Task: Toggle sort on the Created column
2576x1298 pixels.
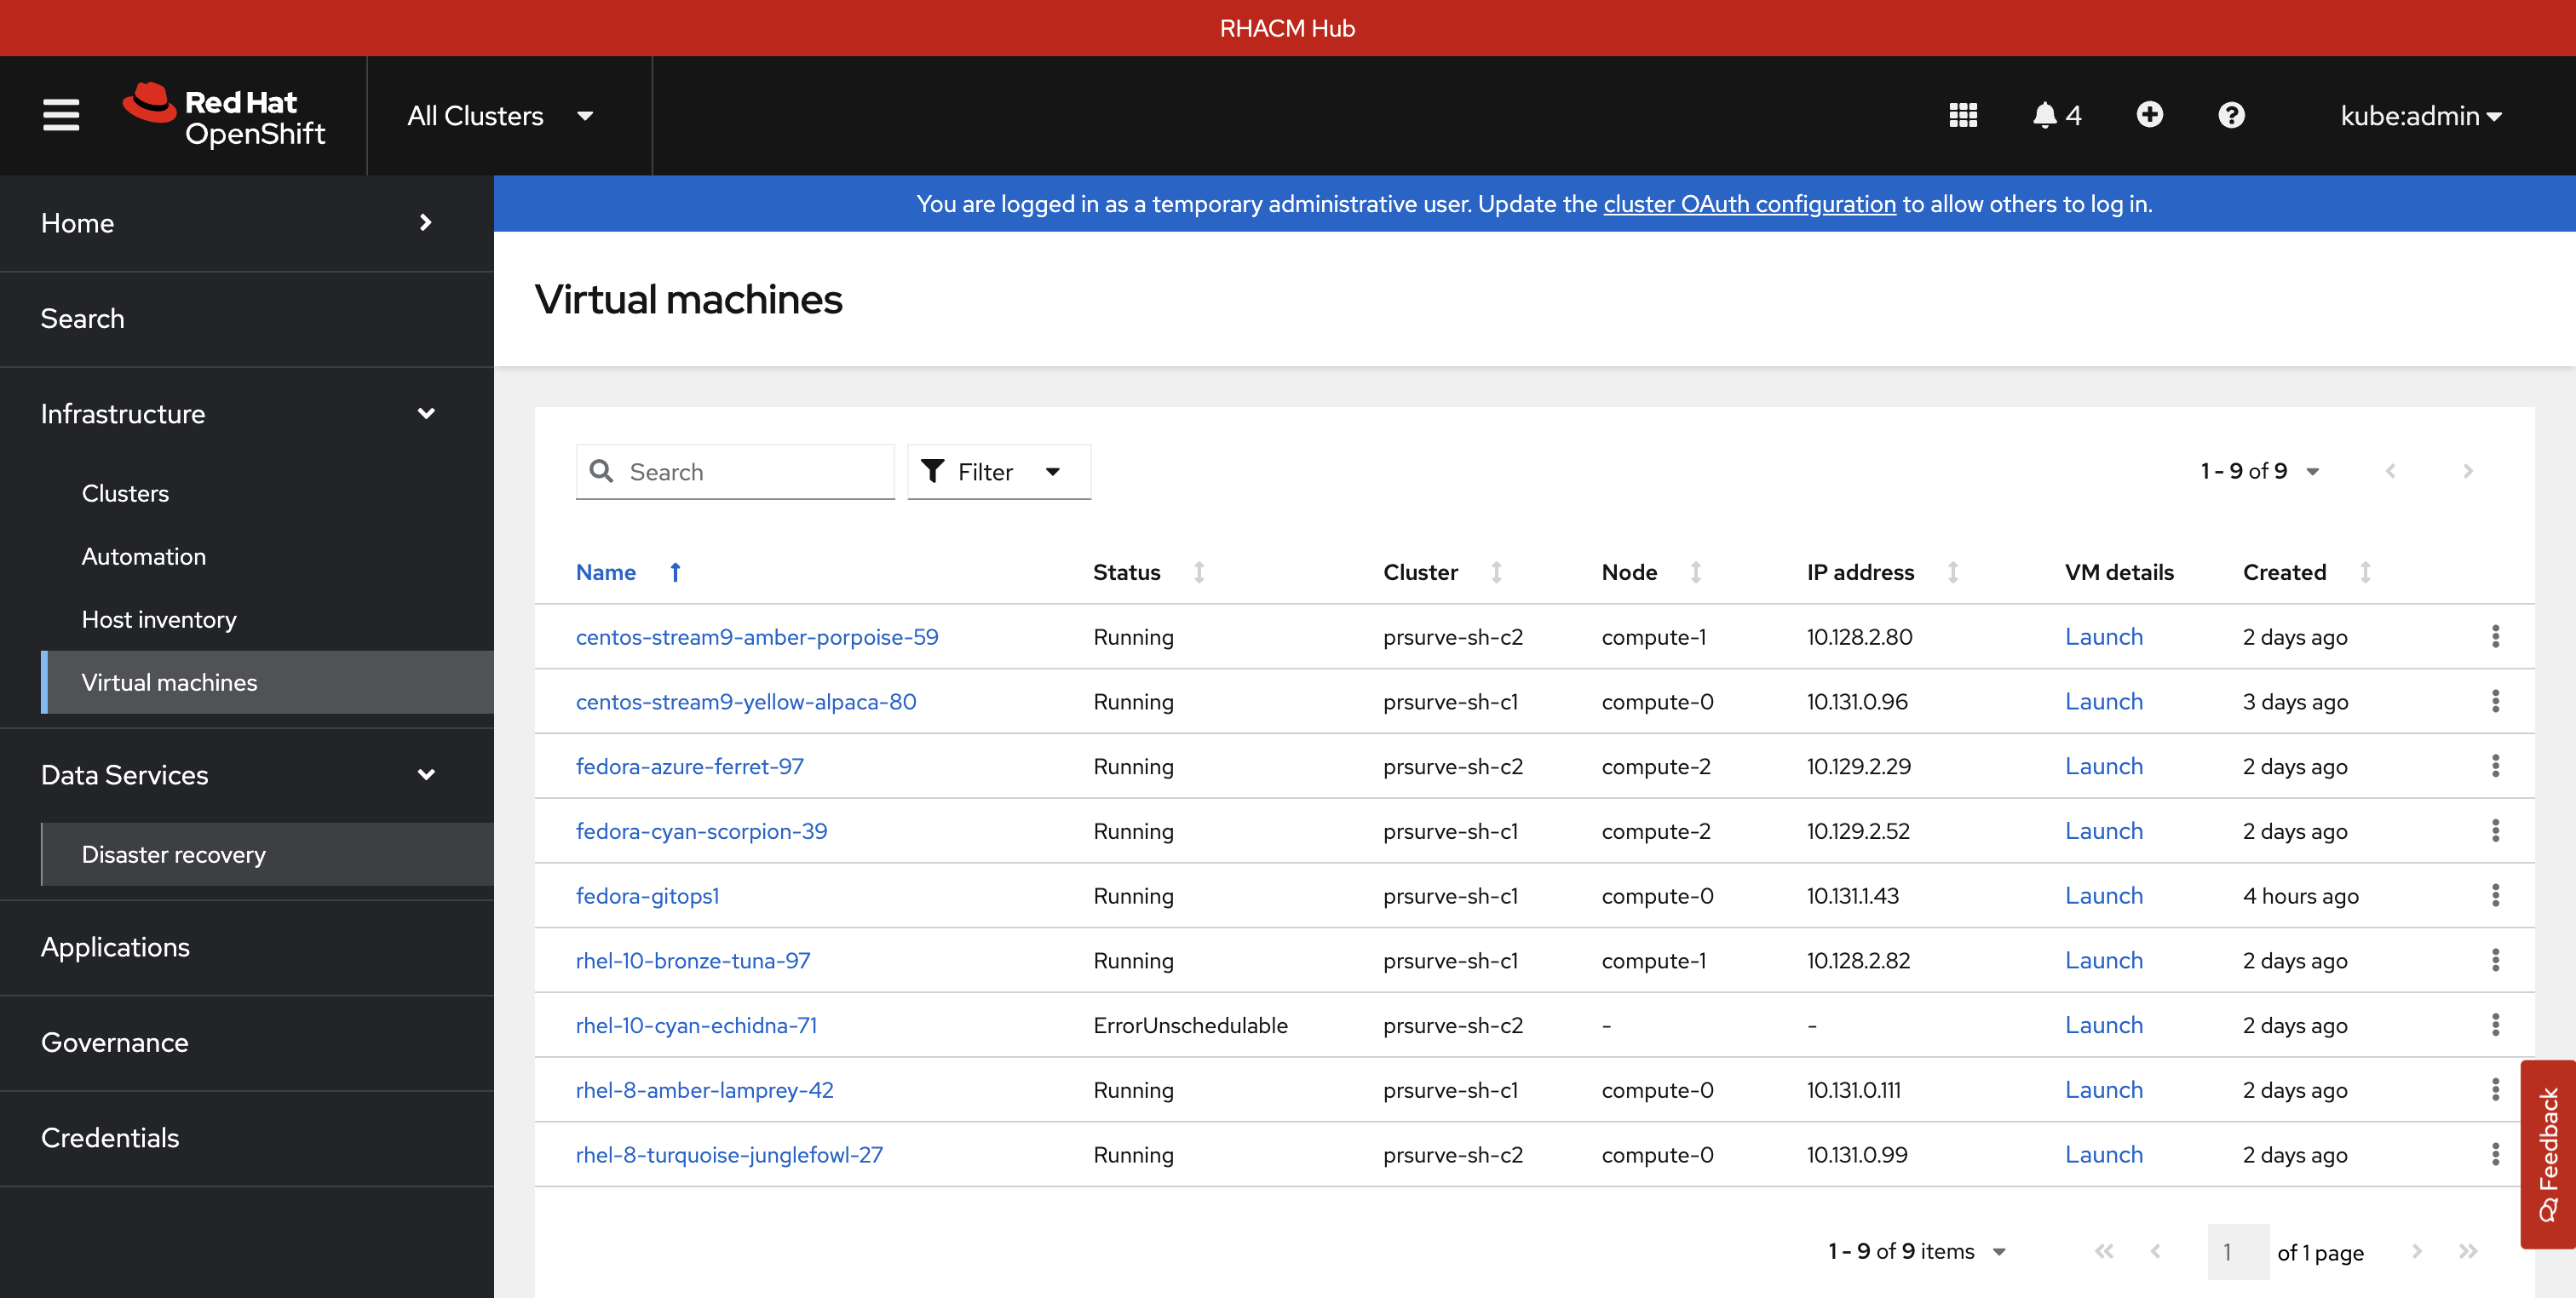Action: pyautogui.click(x=2364, y=572)
